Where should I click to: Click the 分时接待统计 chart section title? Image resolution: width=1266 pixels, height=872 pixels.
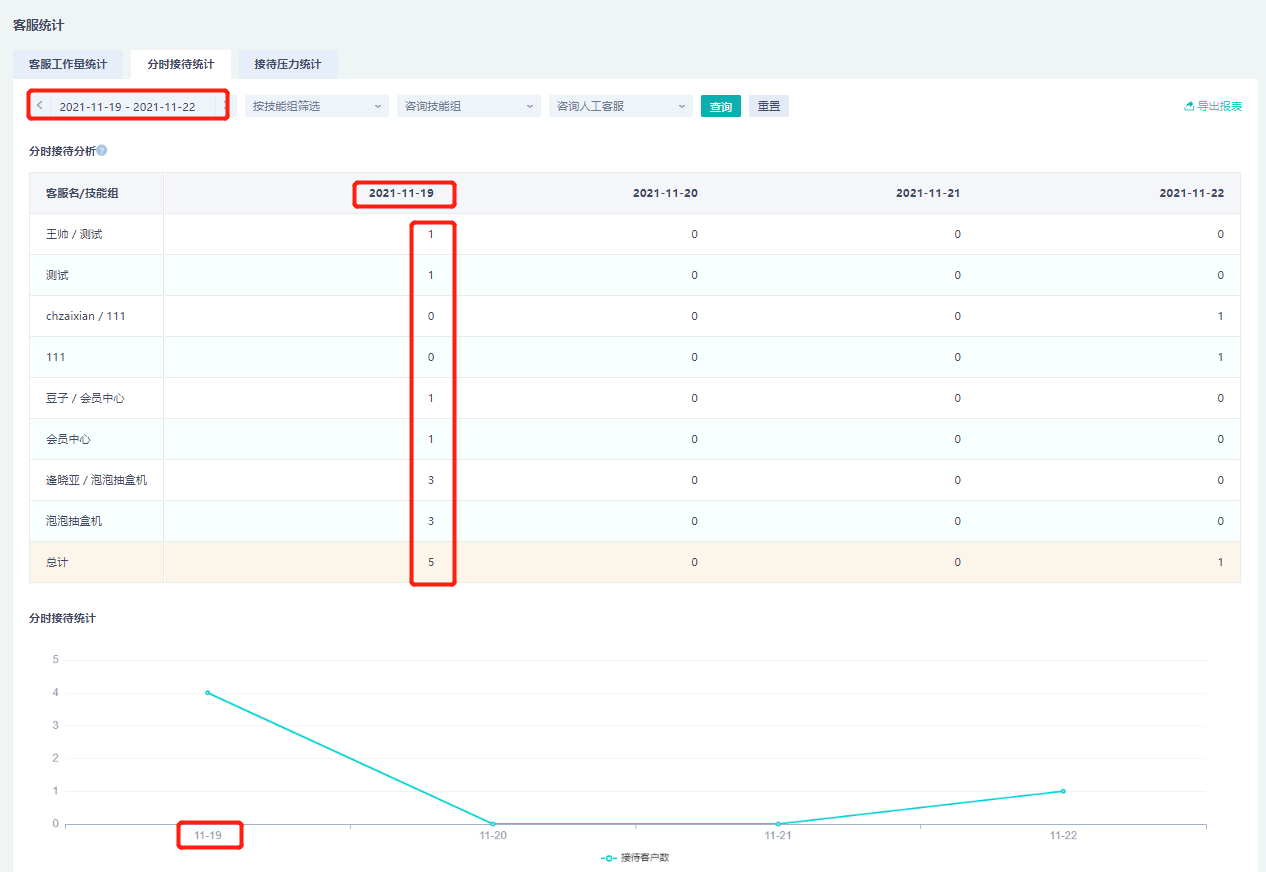tap(62, 618)
